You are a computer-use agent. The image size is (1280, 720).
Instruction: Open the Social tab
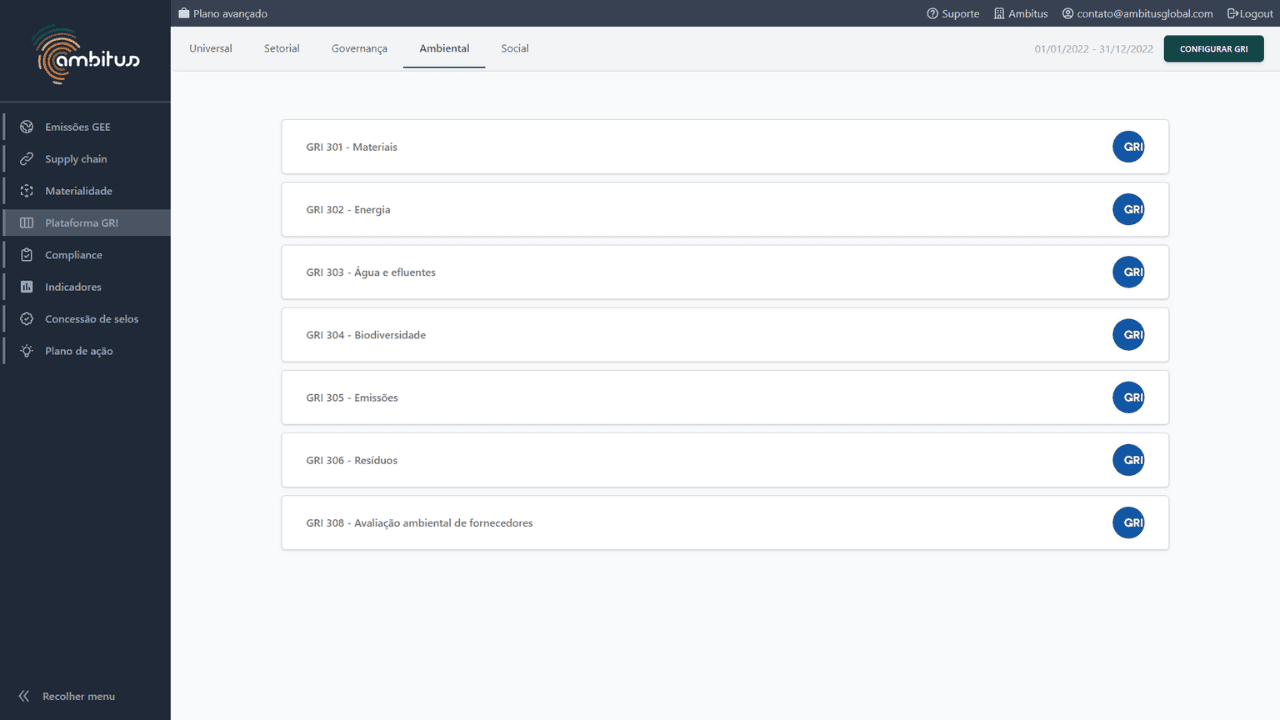pyautogui.click(x=515, y=49)
